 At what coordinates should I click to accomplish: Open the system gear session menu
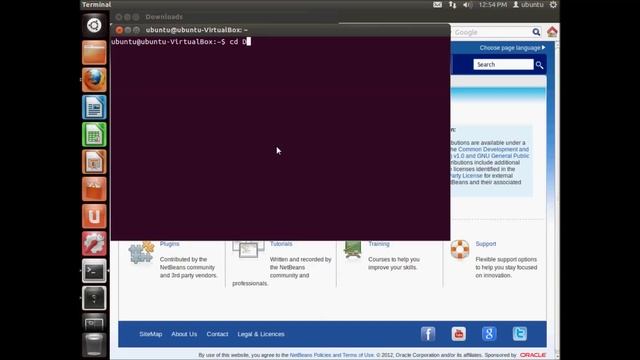coord(553,5)
